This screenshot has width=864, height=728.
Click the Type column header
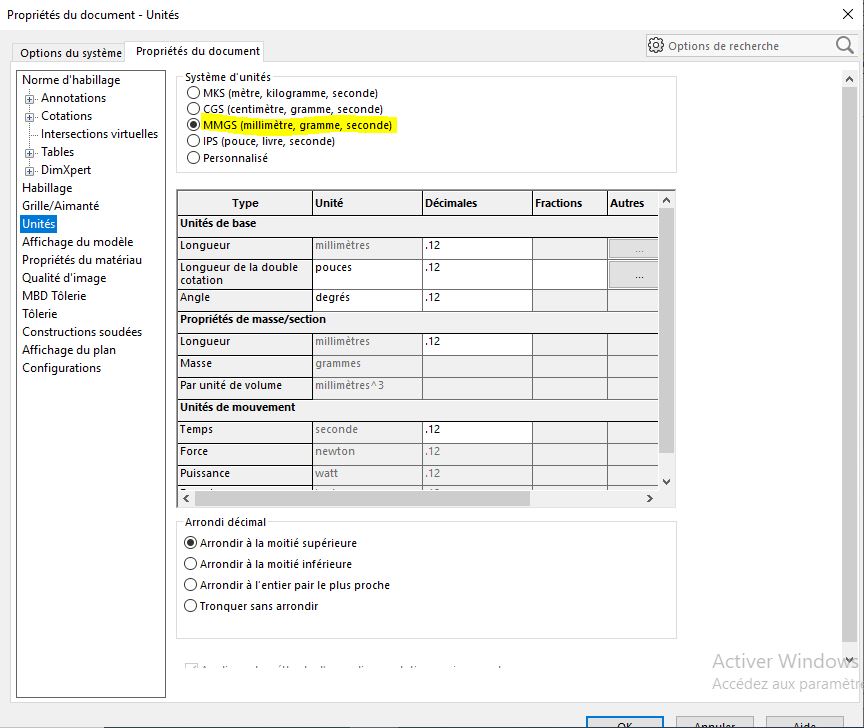pyautogui.click(x=245, y=203)
